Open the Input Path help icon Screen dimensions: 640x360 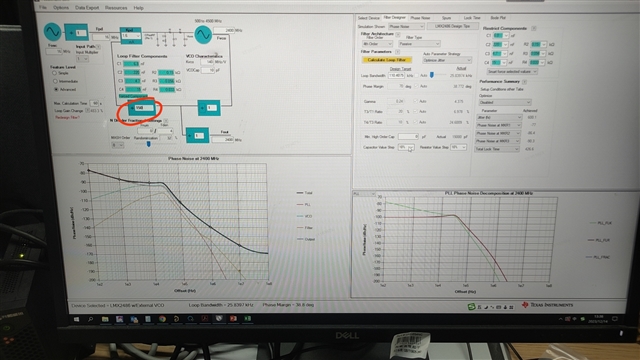98,47
